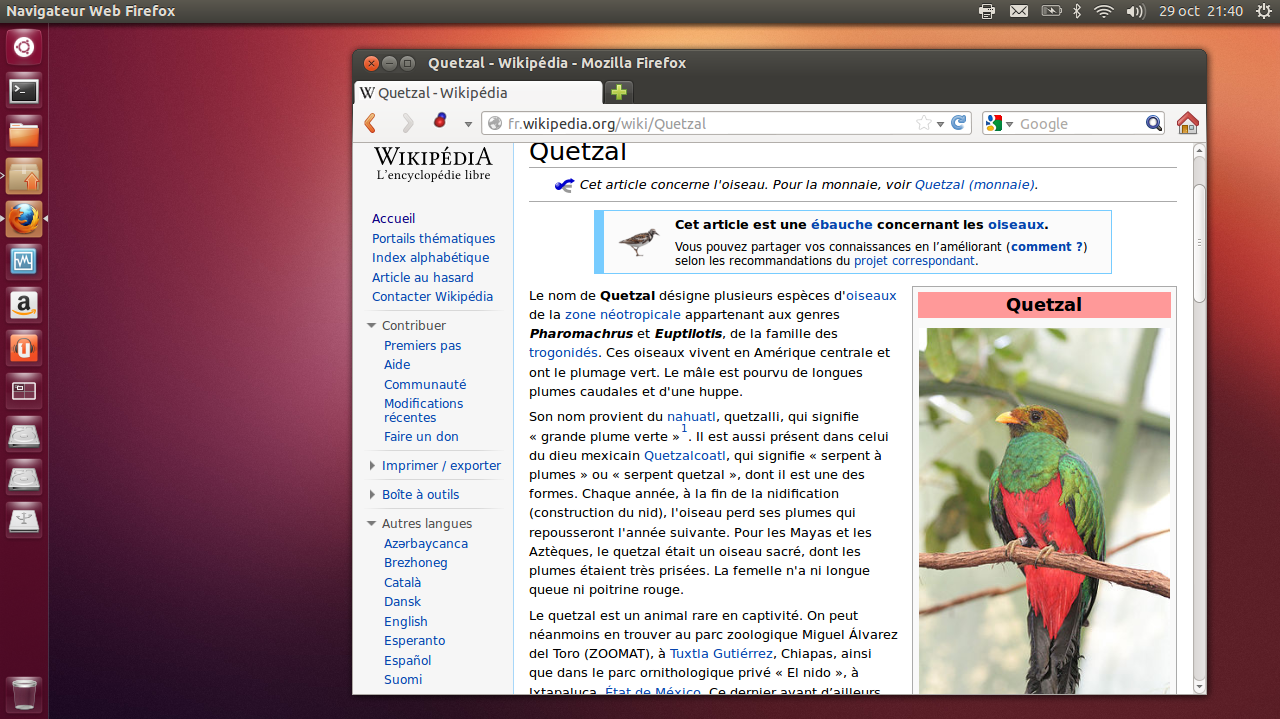Open the mail indicator in the top panel
The image size is (1280, 719).
click(1019, 11)
